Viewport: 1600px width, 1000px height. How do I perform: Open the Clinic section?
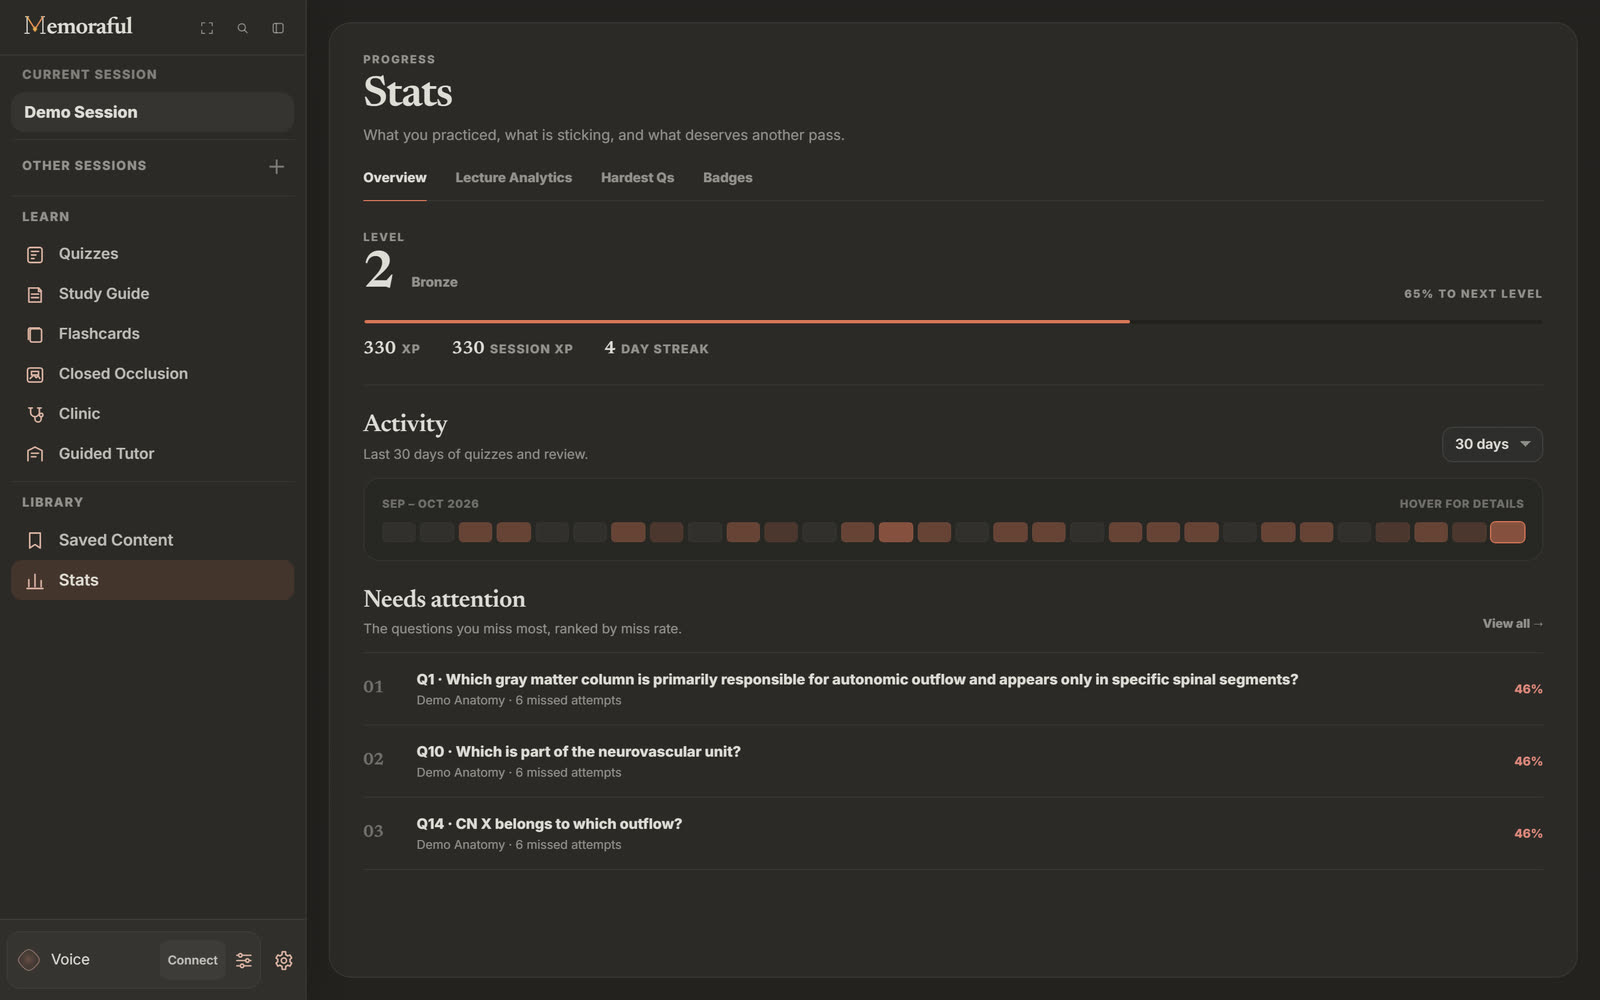coord(152,414)
